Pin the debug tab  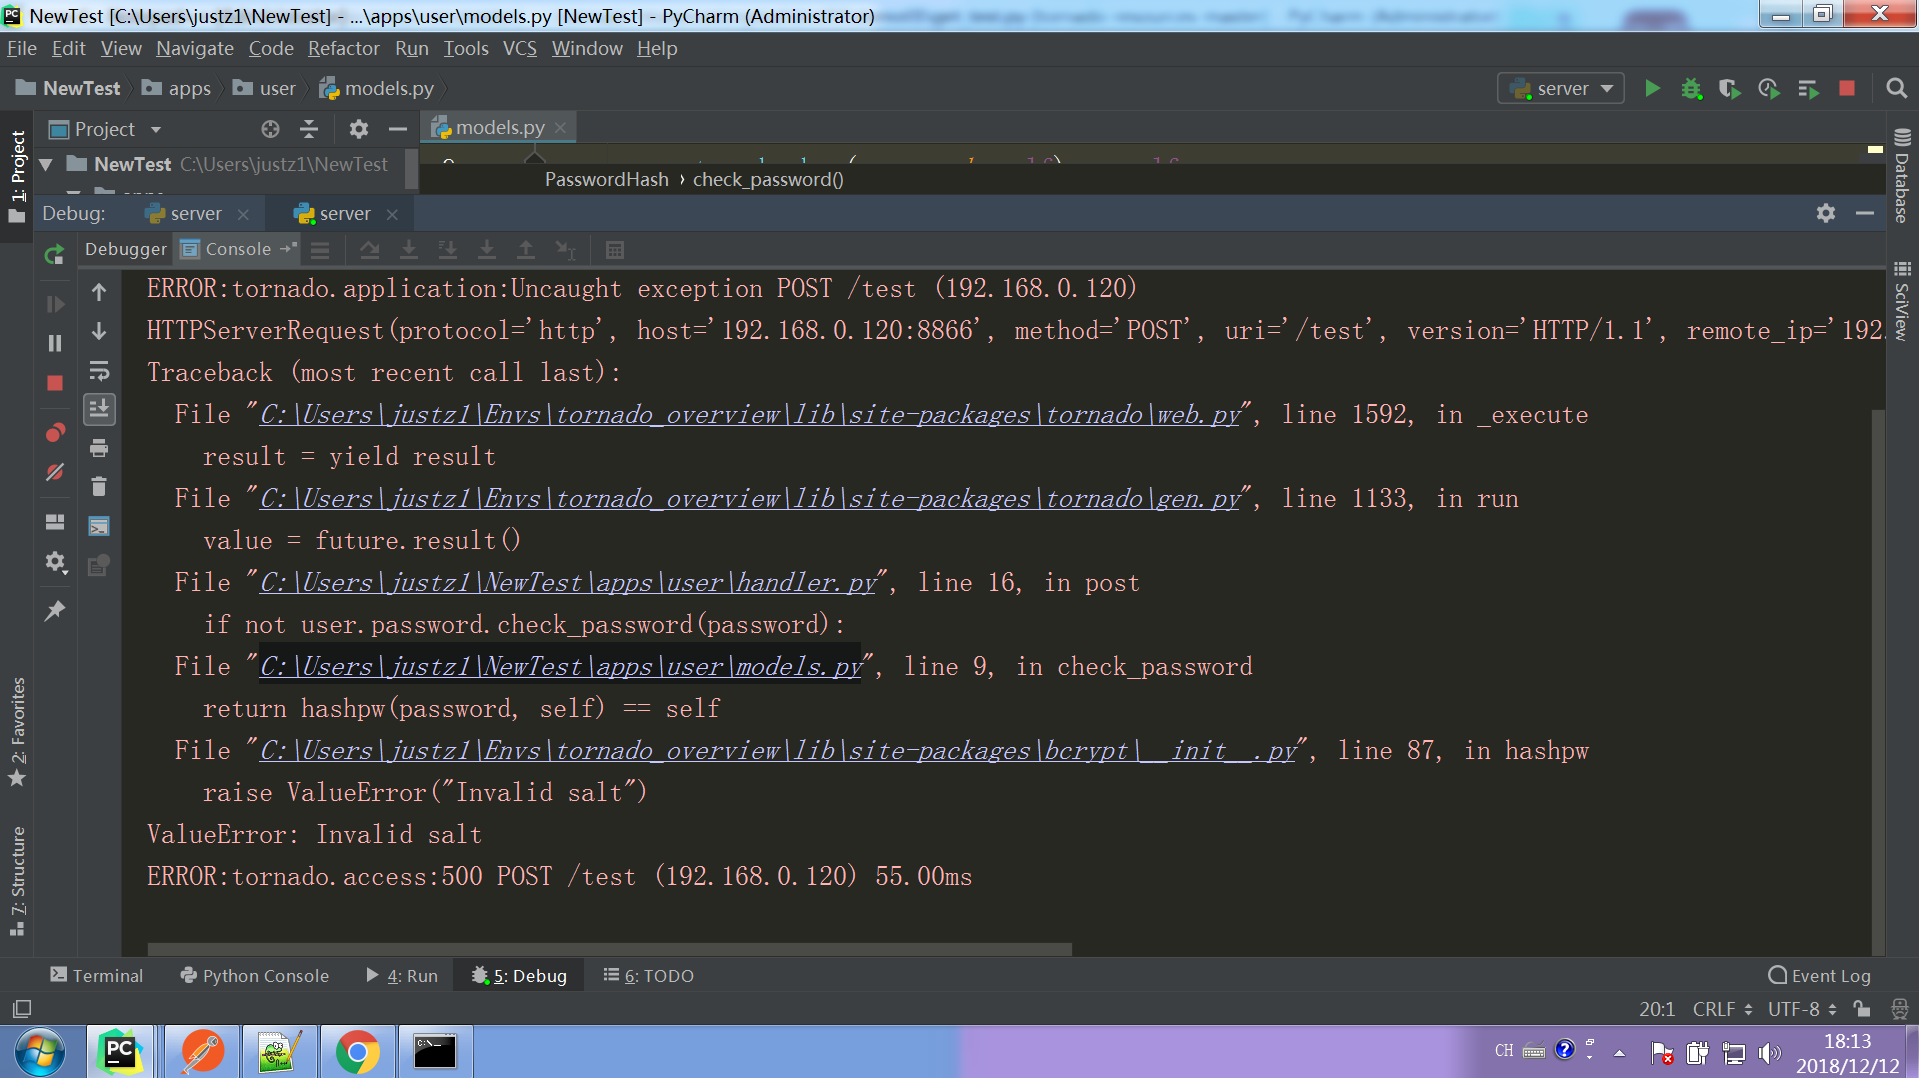[x=55, y=610]
